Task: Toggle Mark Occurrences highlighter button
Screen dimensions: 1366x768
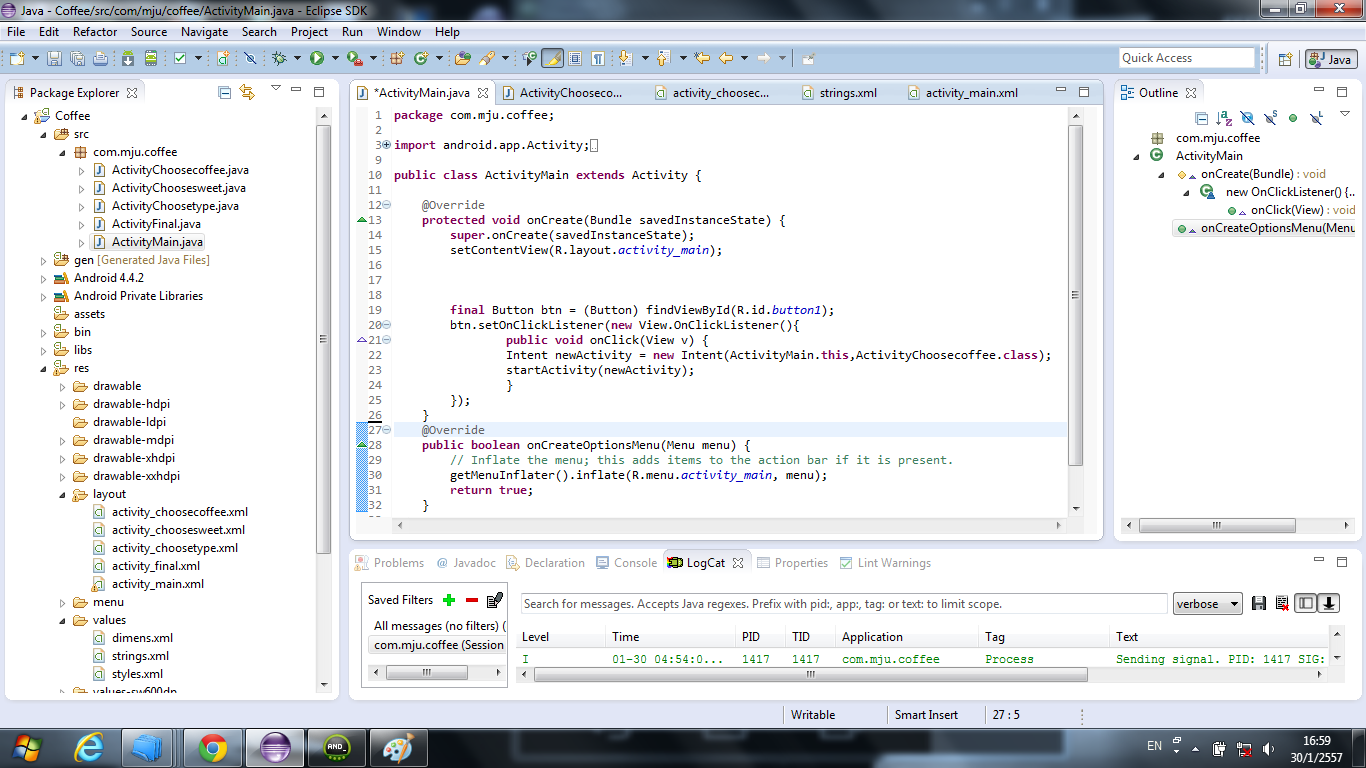Action: point(552,58)
